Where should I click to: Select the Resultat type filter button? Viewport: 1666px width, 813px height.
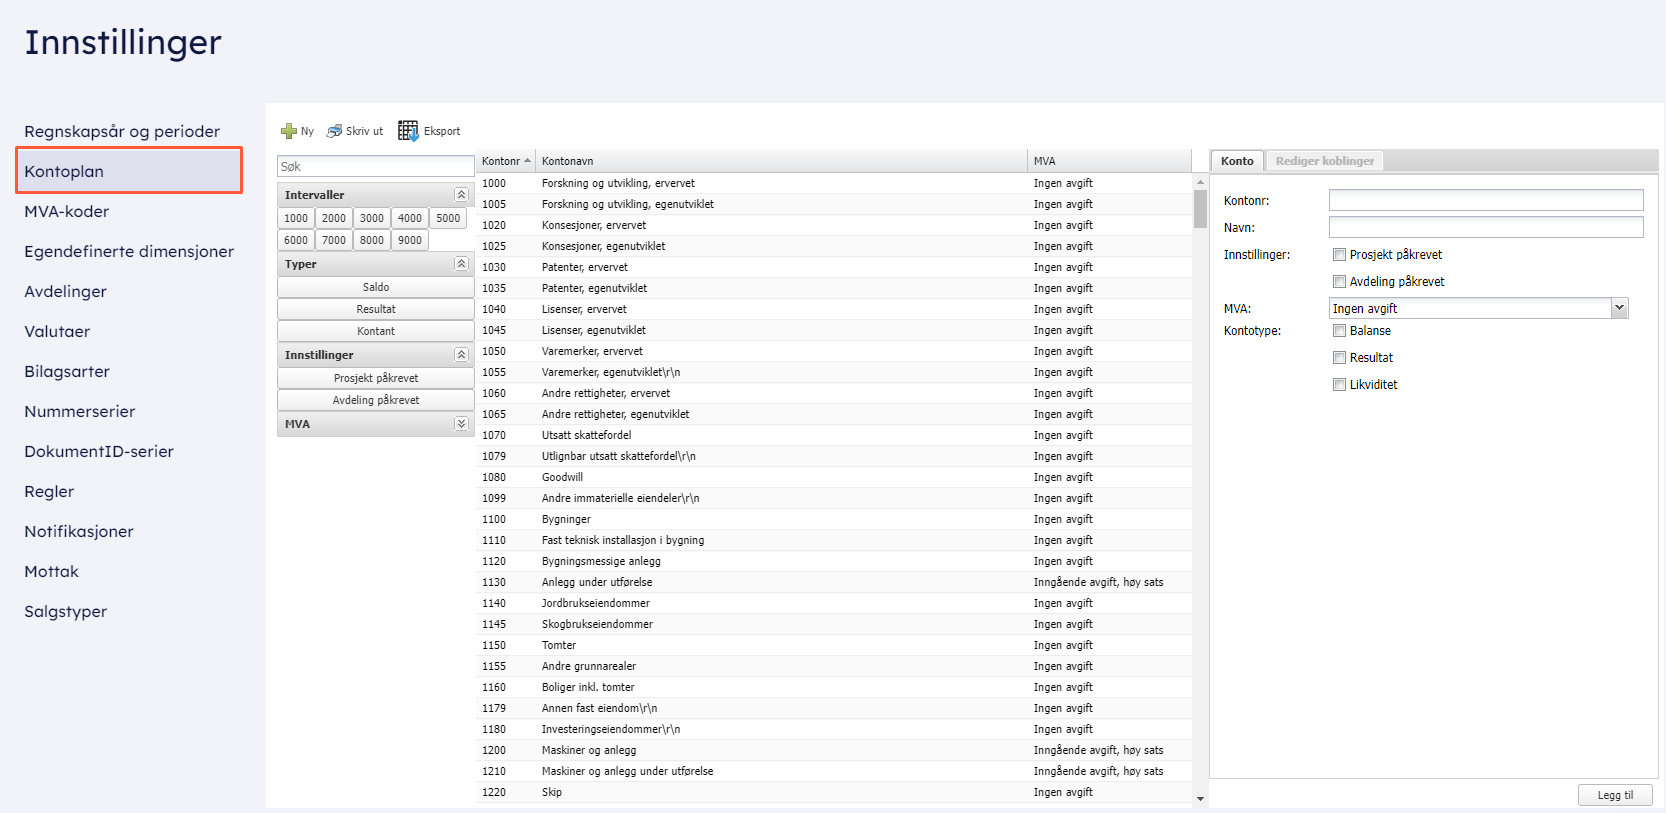pyautogui.click(x=376, y=310)
